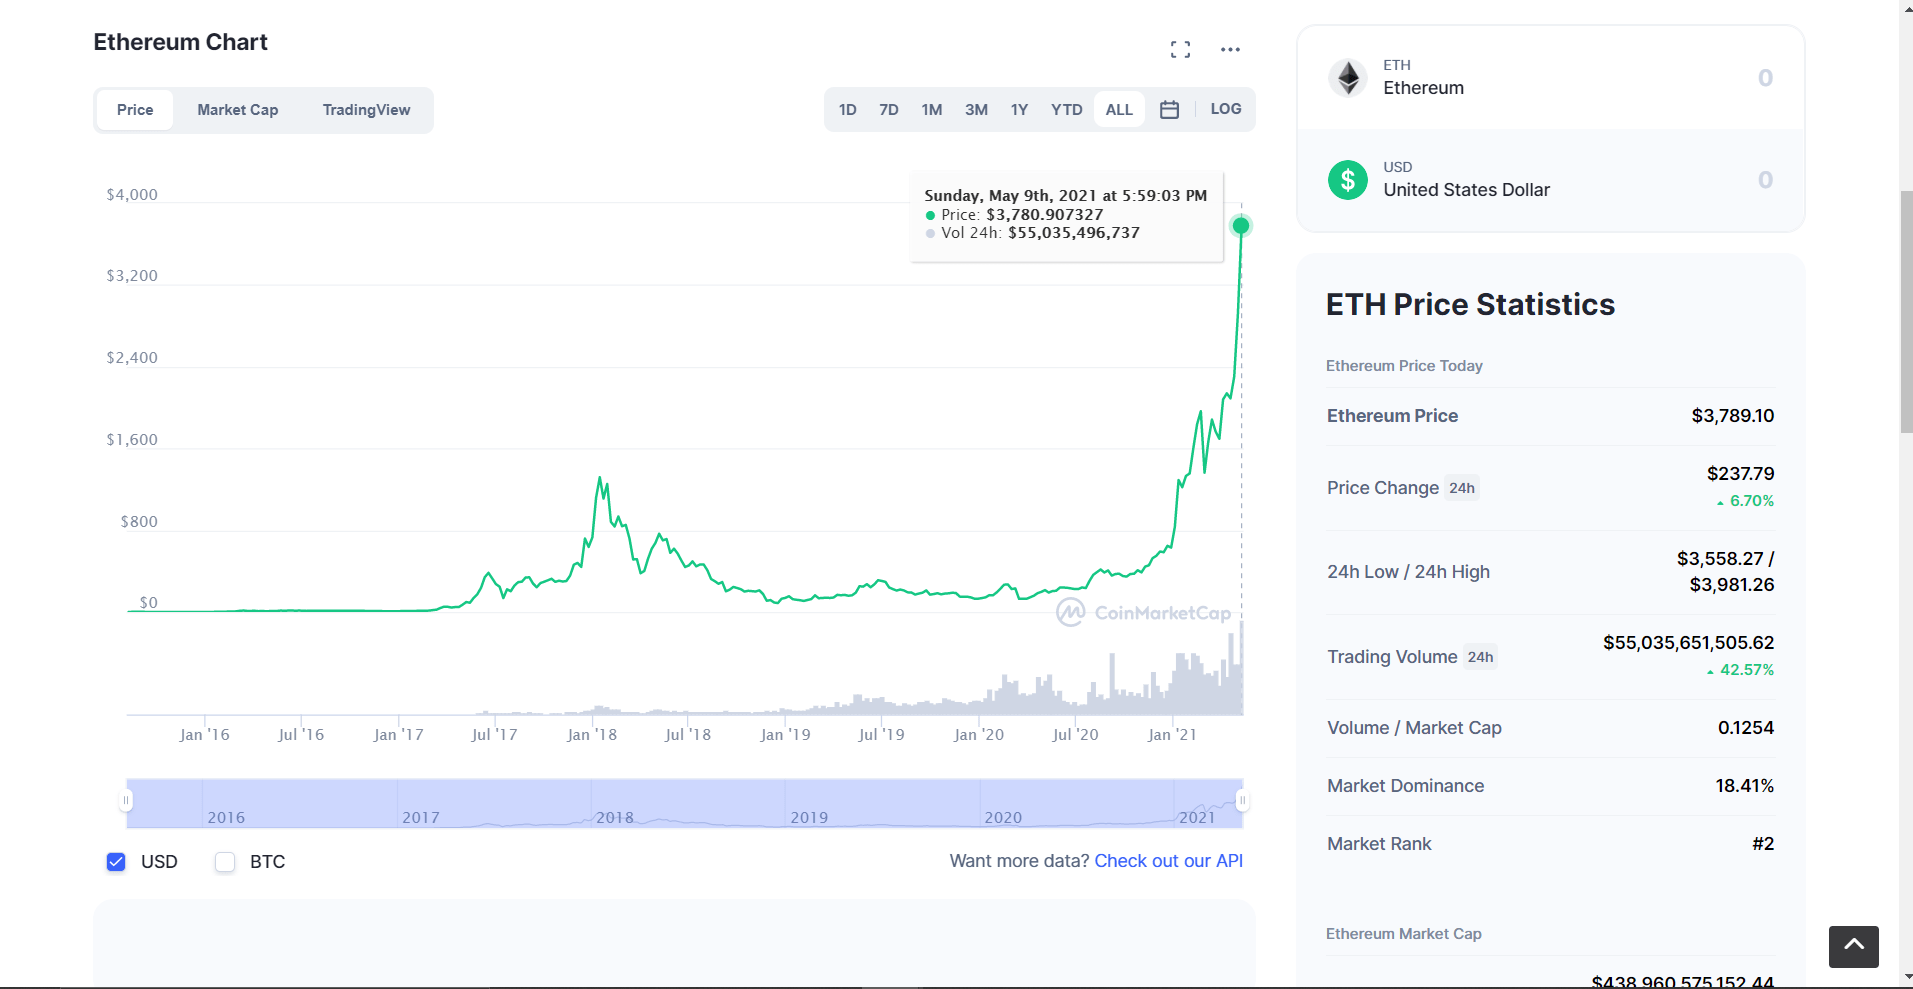Toggle the LOG scale button

click(1226, 109)
